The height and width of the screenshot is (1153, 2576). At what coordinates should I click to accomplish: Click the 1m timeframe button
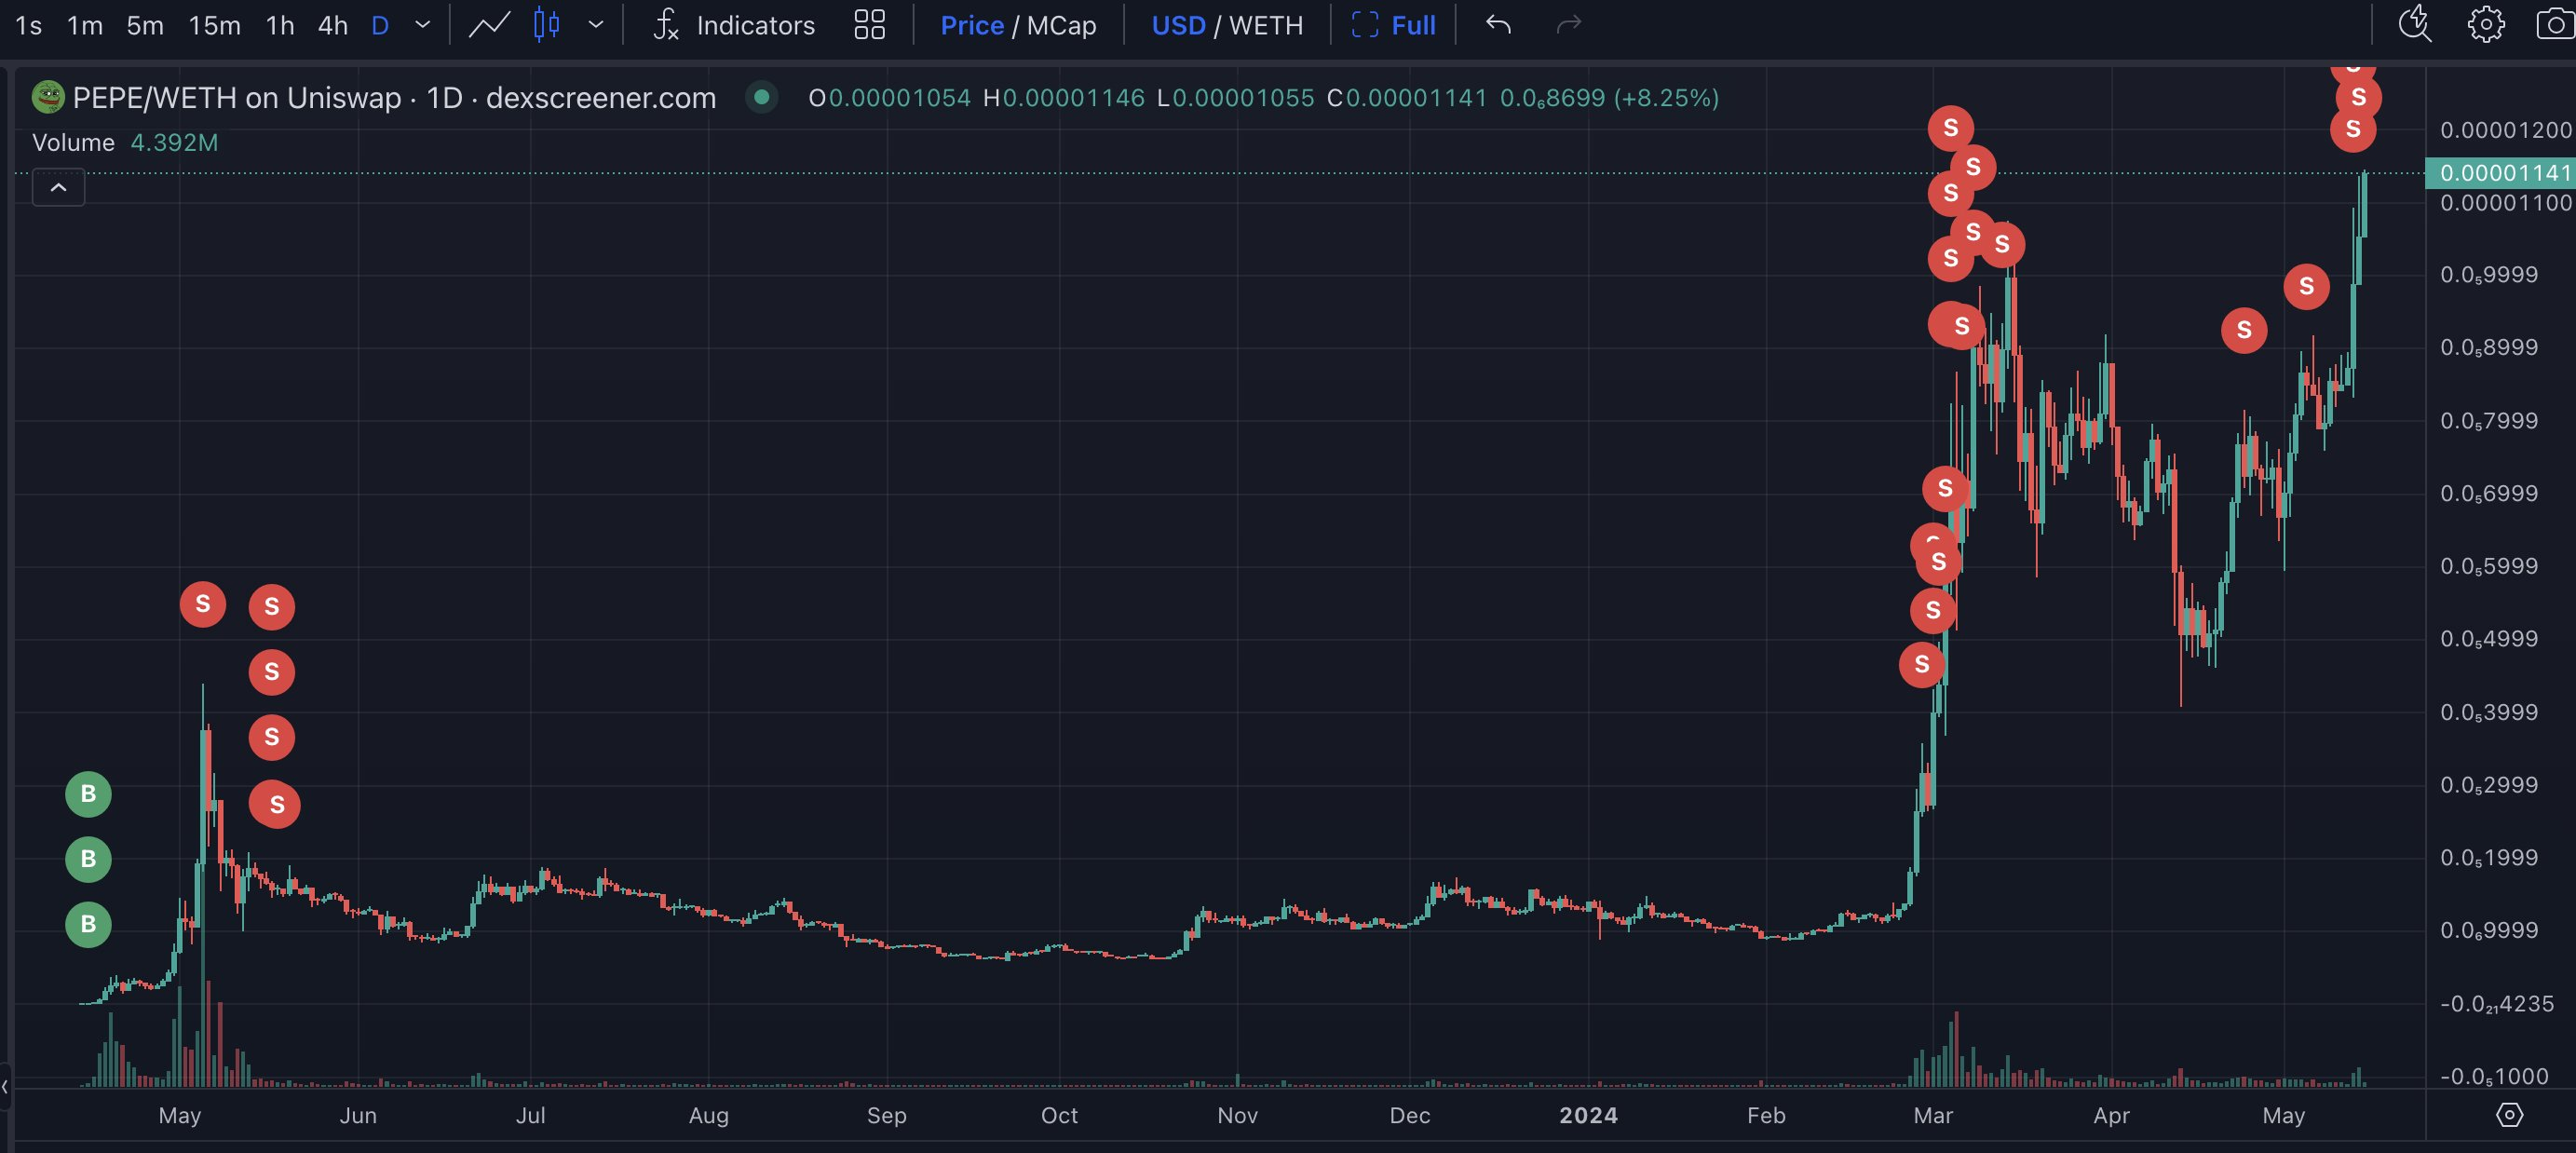pos(85,25)
